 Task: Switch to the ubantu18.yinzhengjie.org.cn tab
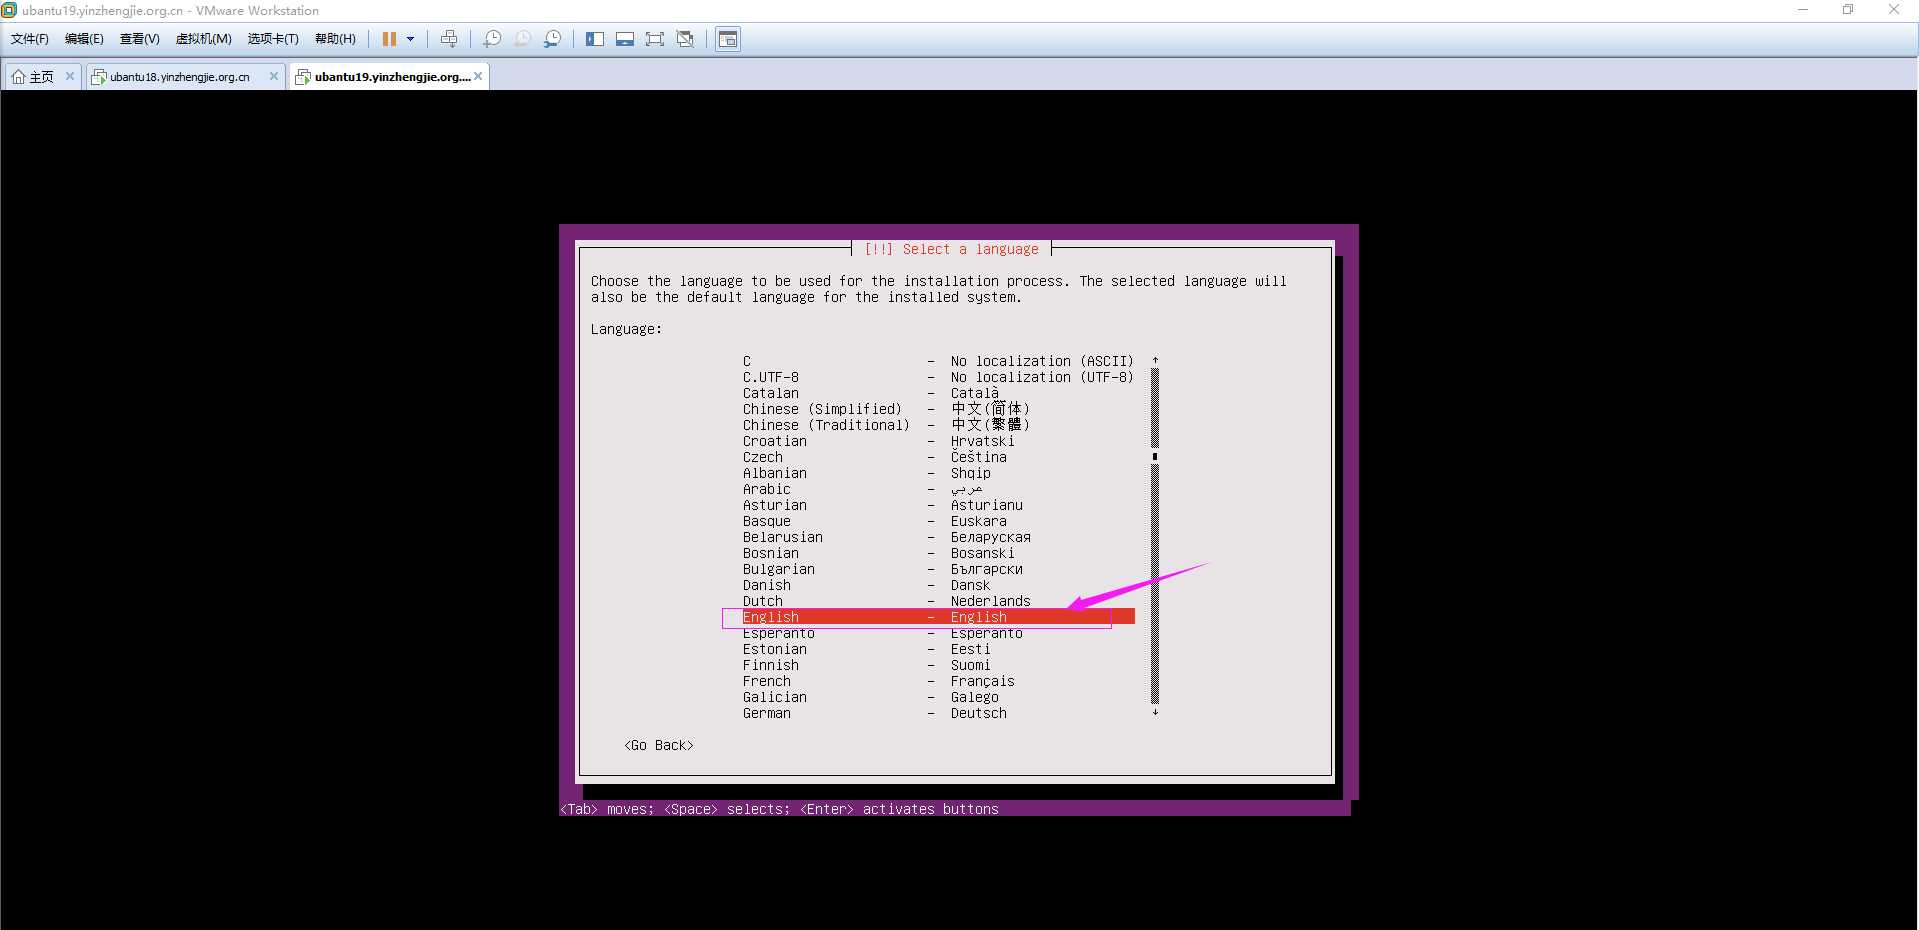tap(179, 77)
